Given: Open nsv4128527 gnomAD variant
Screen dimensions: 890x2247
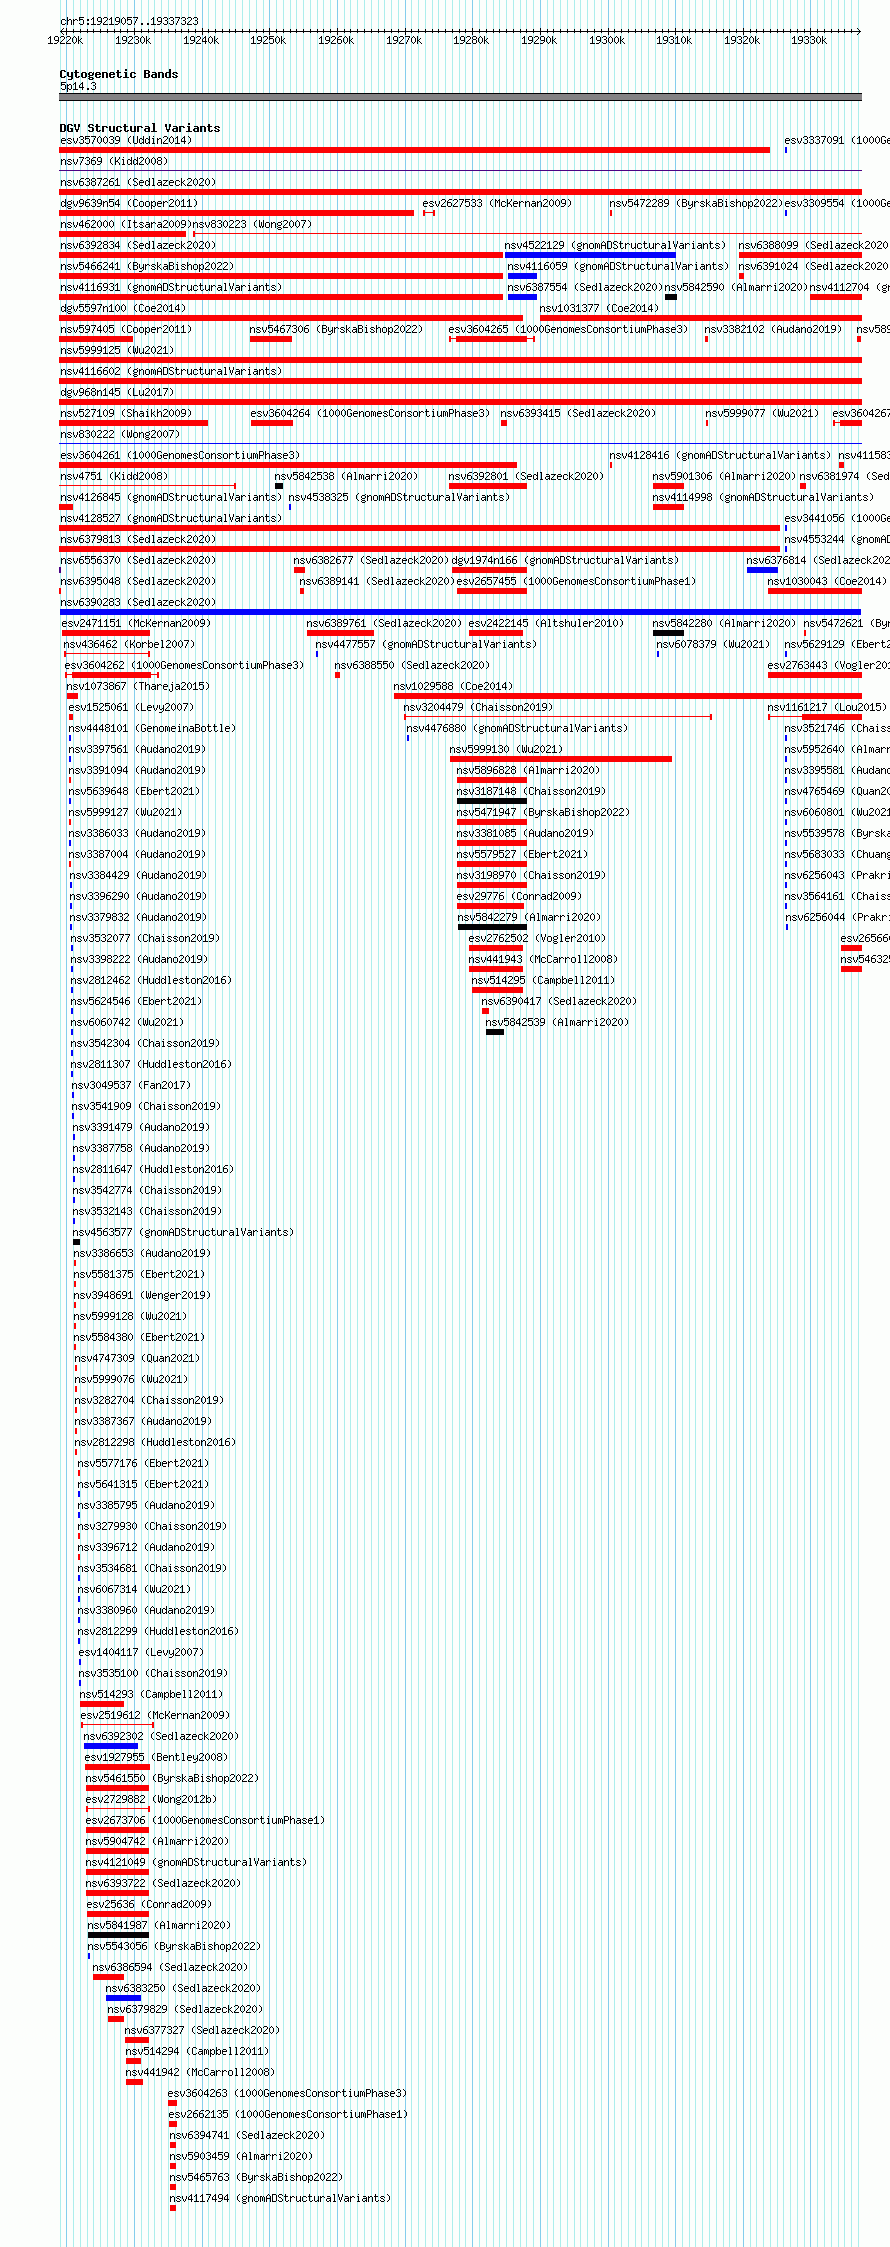Looking at the screenshot, I should [x=171, y=518].
